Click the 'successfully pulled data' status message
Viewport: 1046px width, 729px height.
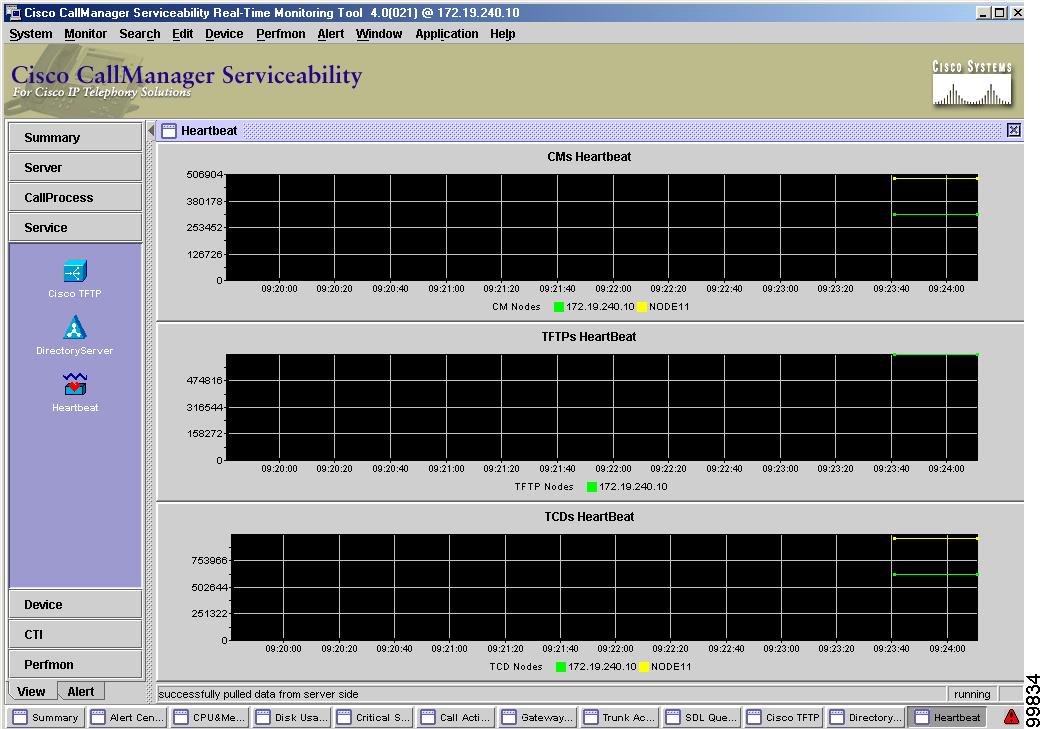click(258, 694)
